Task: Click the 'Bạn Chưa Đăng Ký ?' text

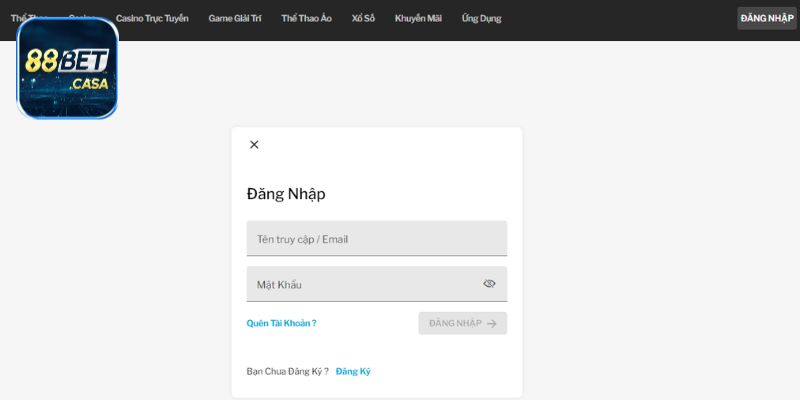Action: click(287, 371)
